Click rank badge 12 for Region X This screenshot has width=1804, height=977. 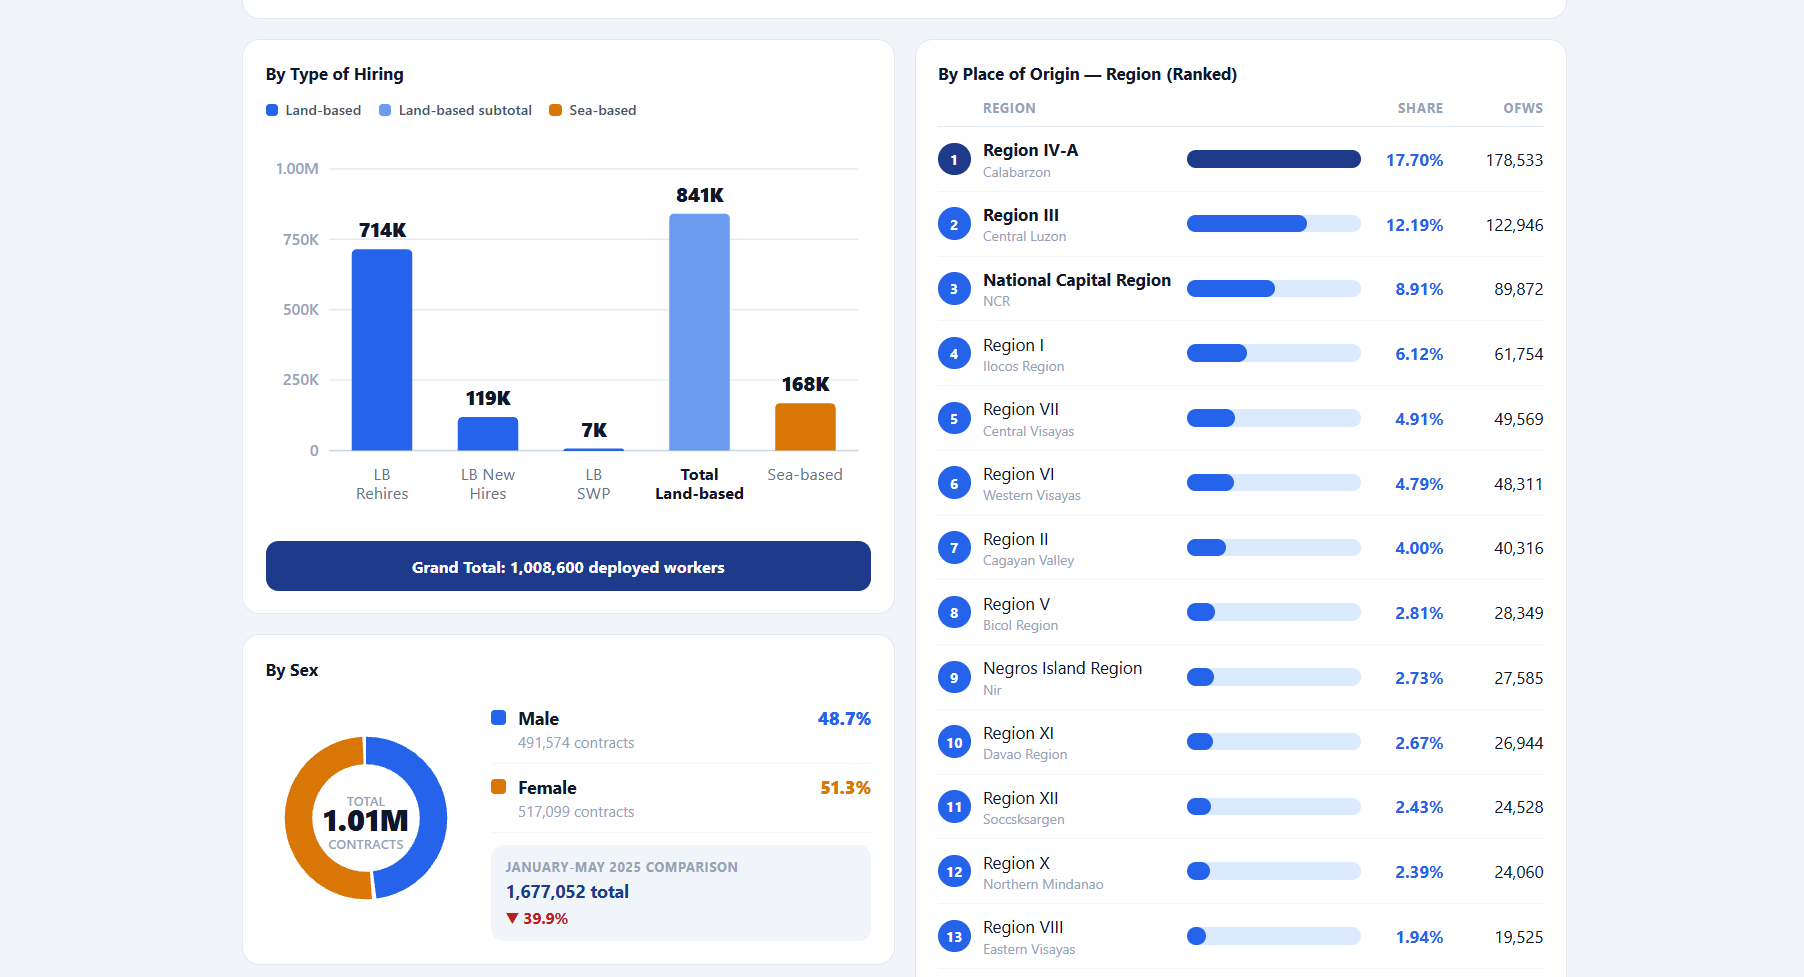(x=954, y=872)
